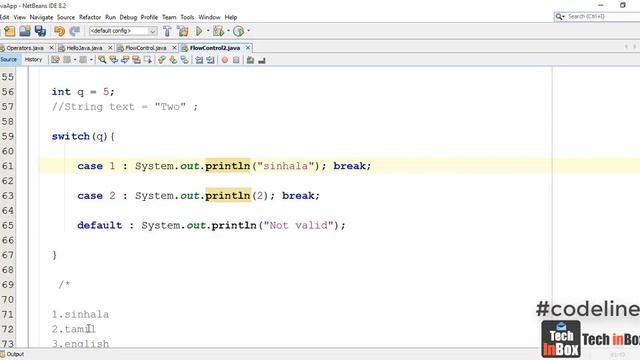Toggle Rectangular Selection icon
This screenshot has width=640, height=360.
[148, 60]
